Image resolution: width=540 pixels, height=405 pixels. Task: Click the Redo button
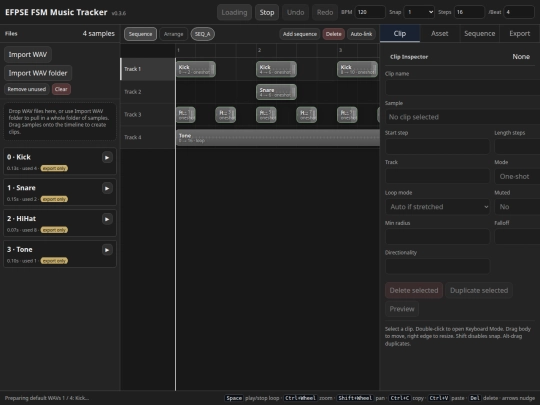[x=325, y=12]
